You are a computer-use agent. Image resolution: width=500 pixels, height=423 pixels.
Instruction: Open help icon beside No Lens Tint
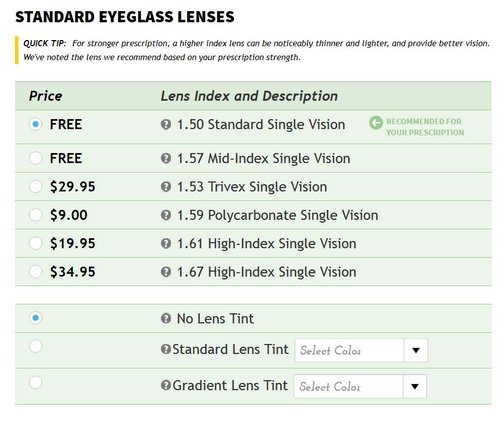coord(166,319)
